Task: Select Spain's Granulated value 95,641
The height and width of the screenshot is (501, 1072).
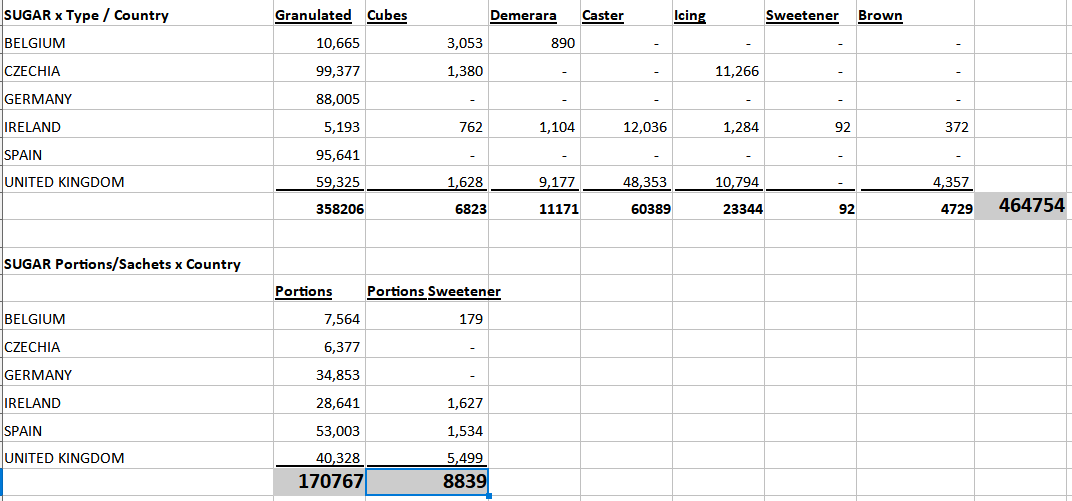Action: [337, 155]
